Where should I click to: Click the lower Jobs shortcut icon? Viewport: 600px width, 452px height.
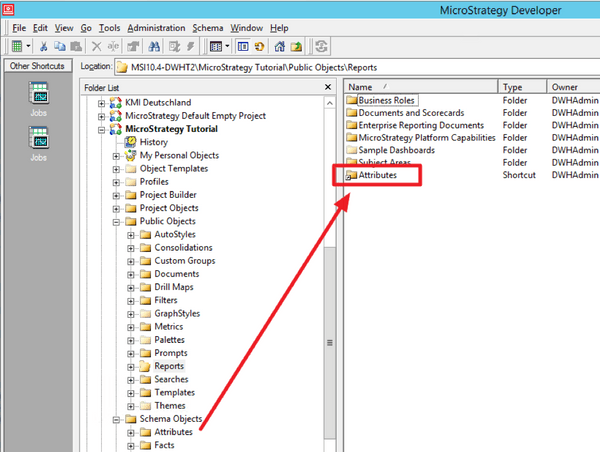tap(39, 137)
